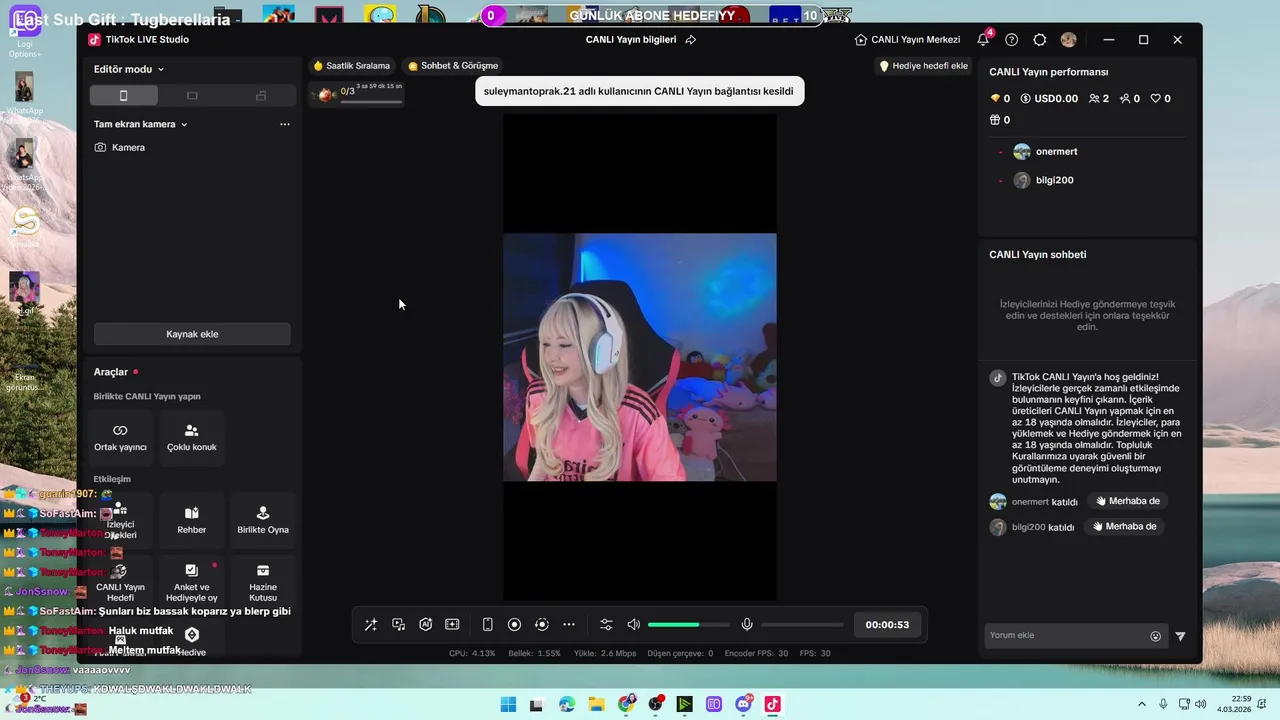This screenshot has width=1280, height=720.
Task: Click the Kaynak ekle button
Action: pos(192,334)
